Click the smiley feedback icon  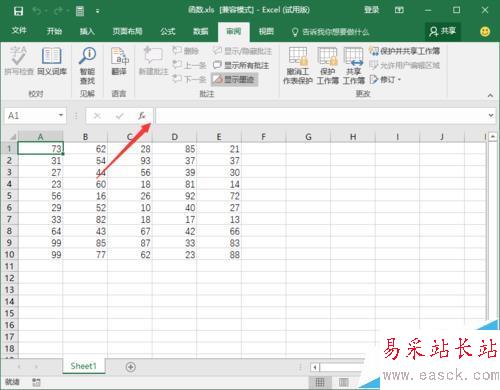coord(485,32)
